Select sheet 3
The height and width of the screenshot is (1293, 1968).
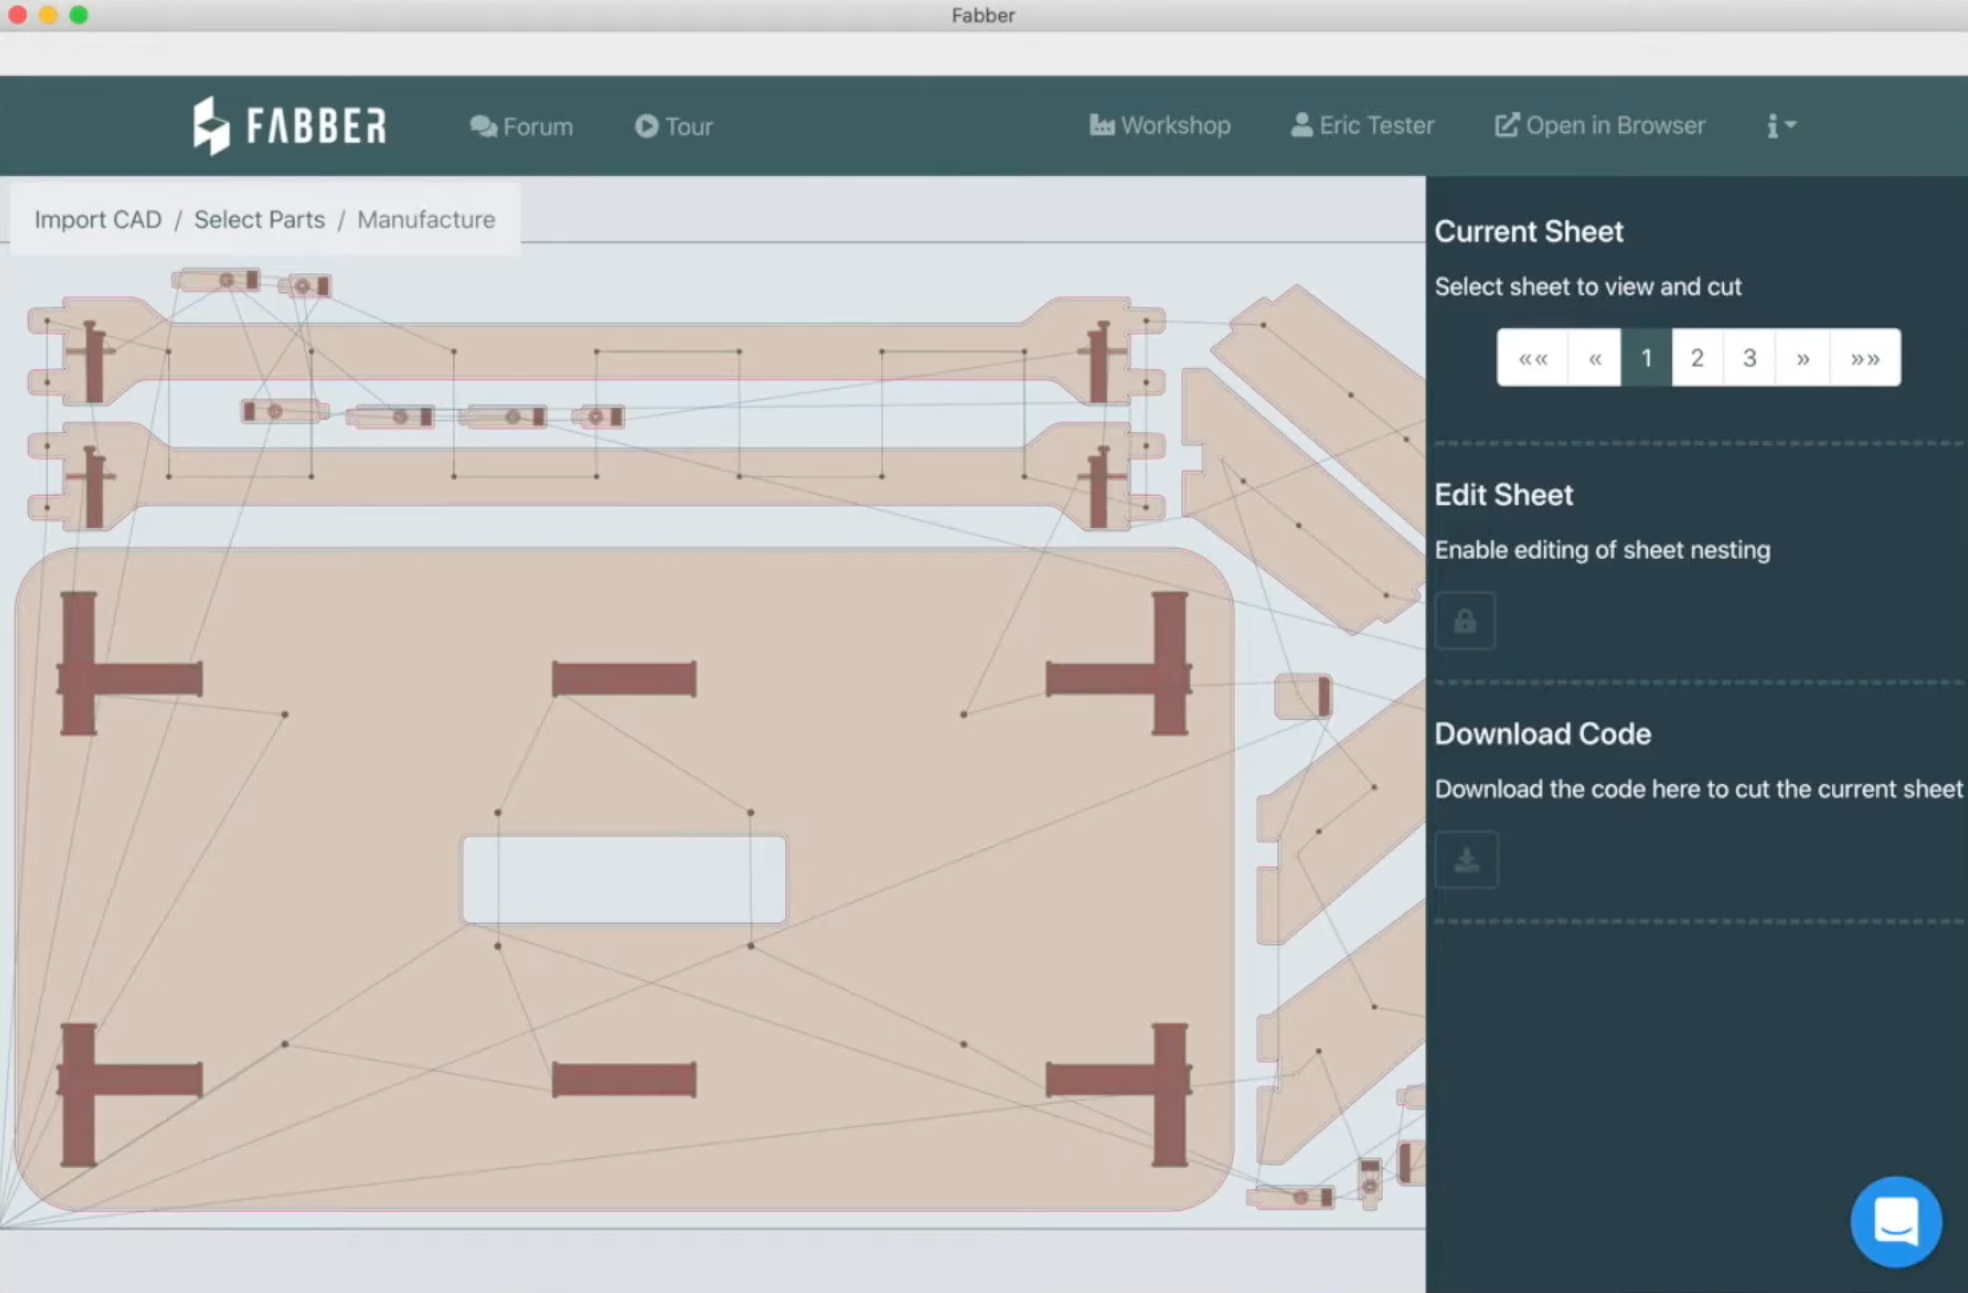tap(1749, 358)
